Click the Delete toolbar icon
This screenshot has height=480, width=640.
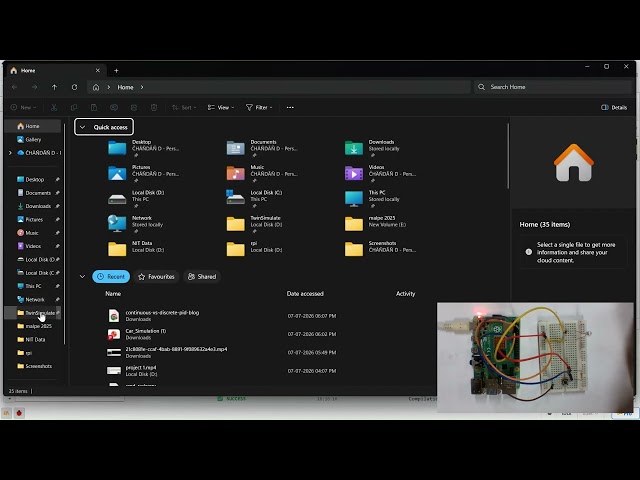click(154, 107)
